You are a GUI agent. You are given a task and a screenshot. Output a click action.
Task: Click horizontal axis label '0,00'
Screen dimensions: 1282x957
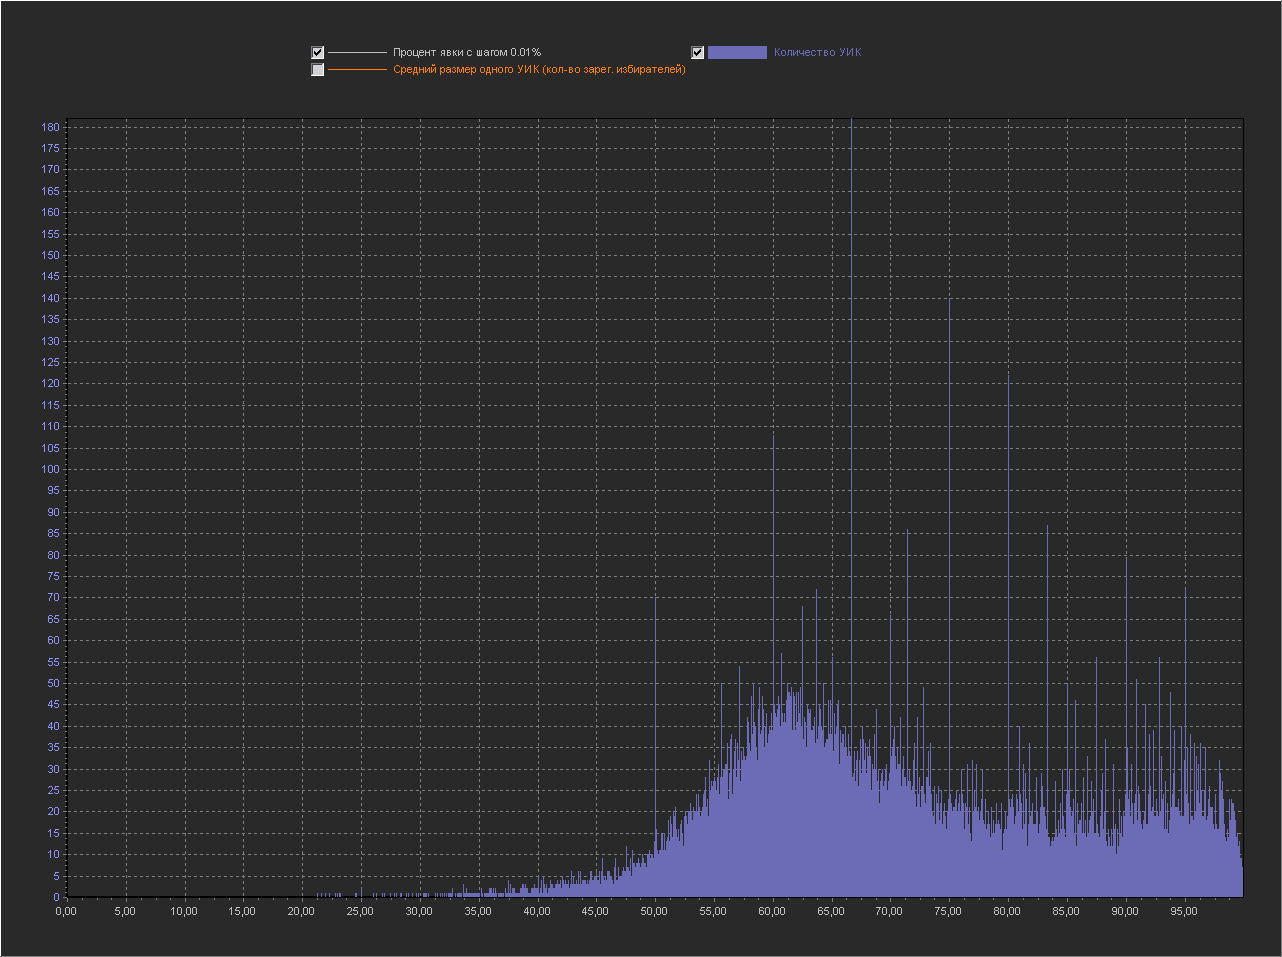66,911
